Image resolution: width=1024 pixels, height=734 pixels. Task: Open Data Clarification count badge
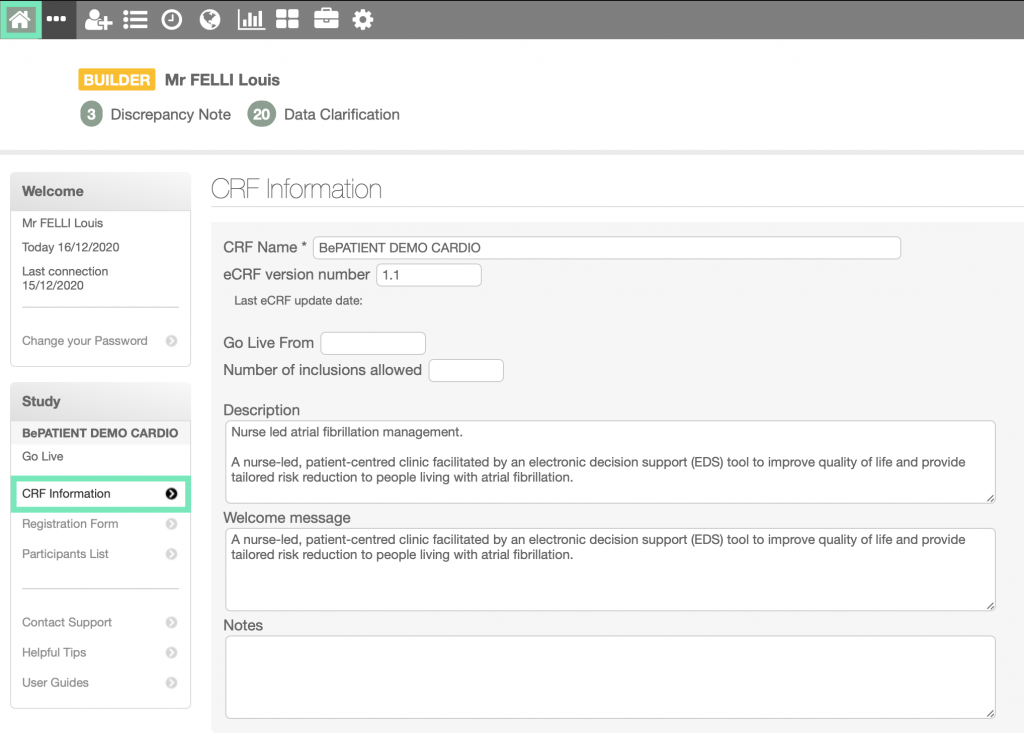(261, 115)
